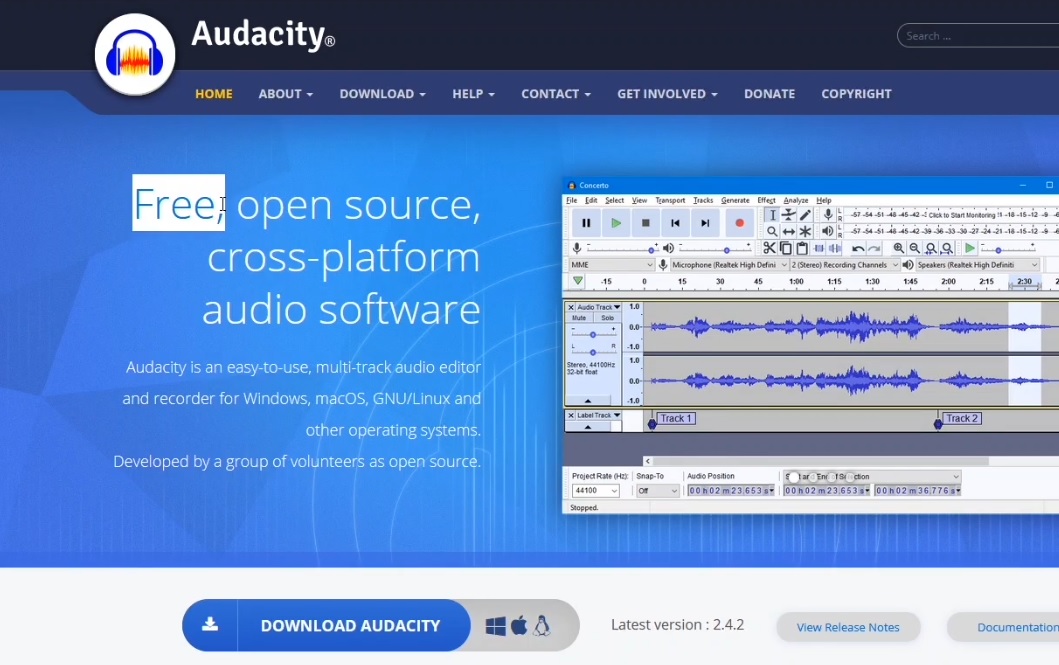Click the Fit Selection zoom icon
The width and height of the screenshot is (1059, 665).
point(931,248)
